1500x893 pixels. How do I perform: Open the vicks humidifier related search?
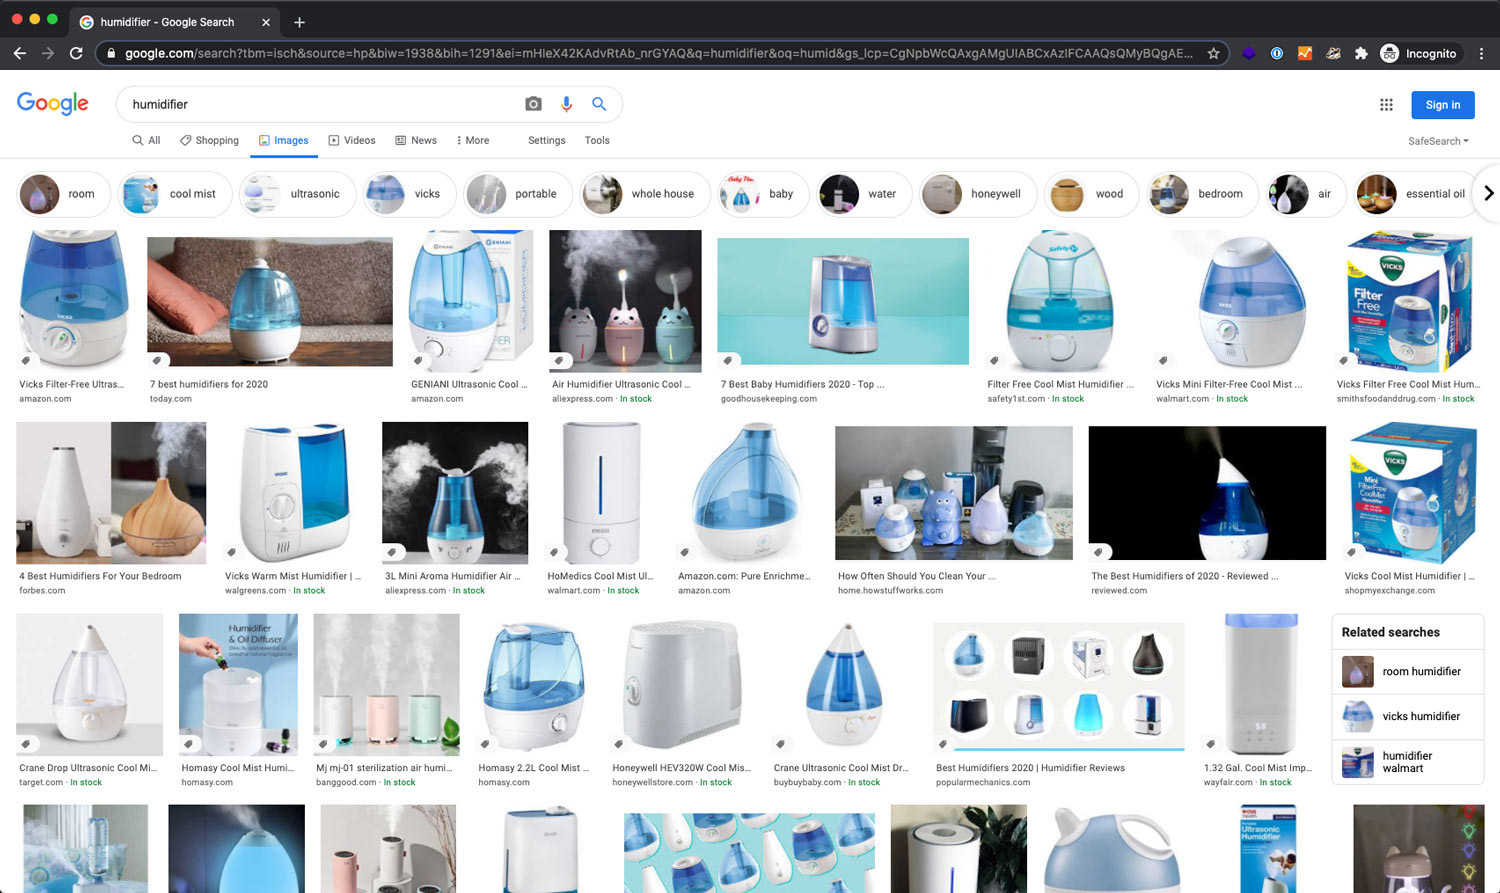[1407, 717]
